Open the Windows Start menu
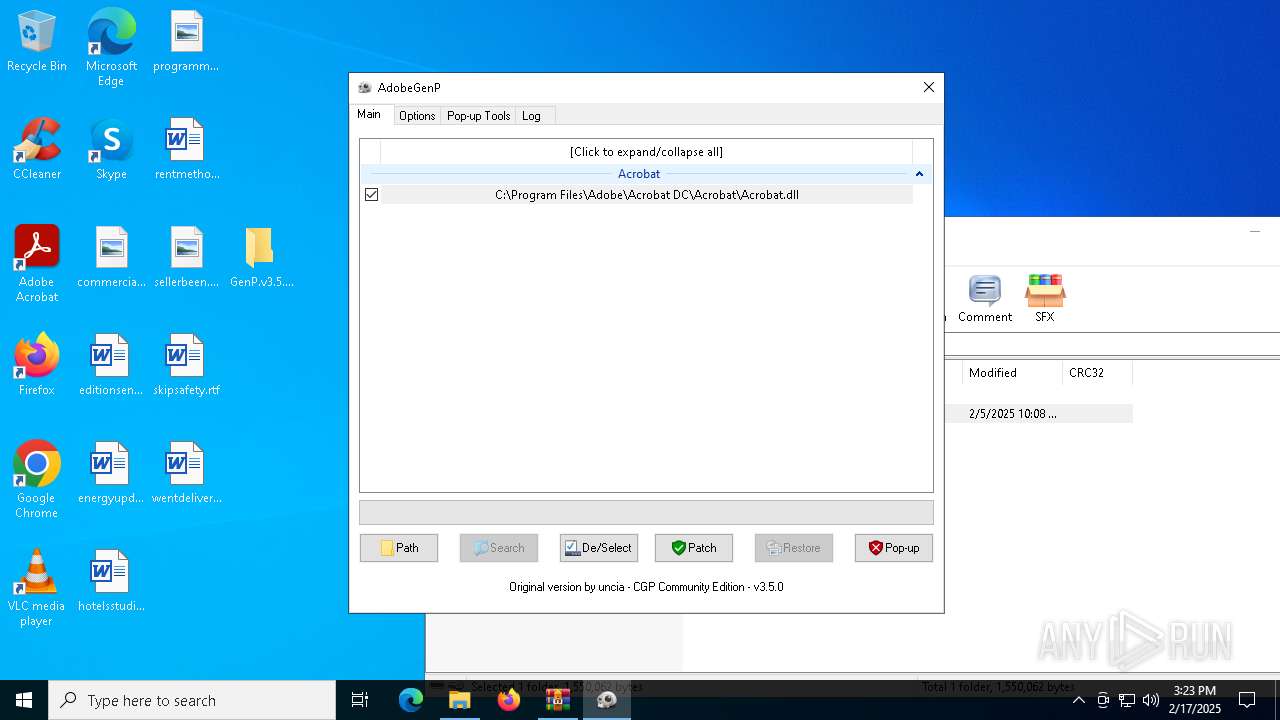The width and height of the screenshot is (1280, 720). click(24, 700)
